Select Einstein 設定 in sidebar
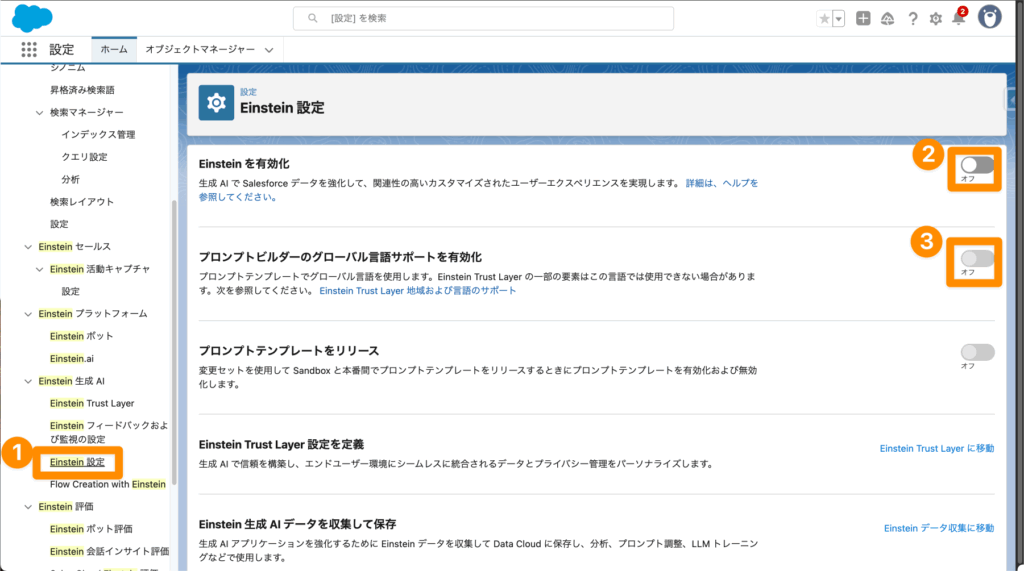The height and width of the screenshot is (571, 1024). (x=77, y=463)
